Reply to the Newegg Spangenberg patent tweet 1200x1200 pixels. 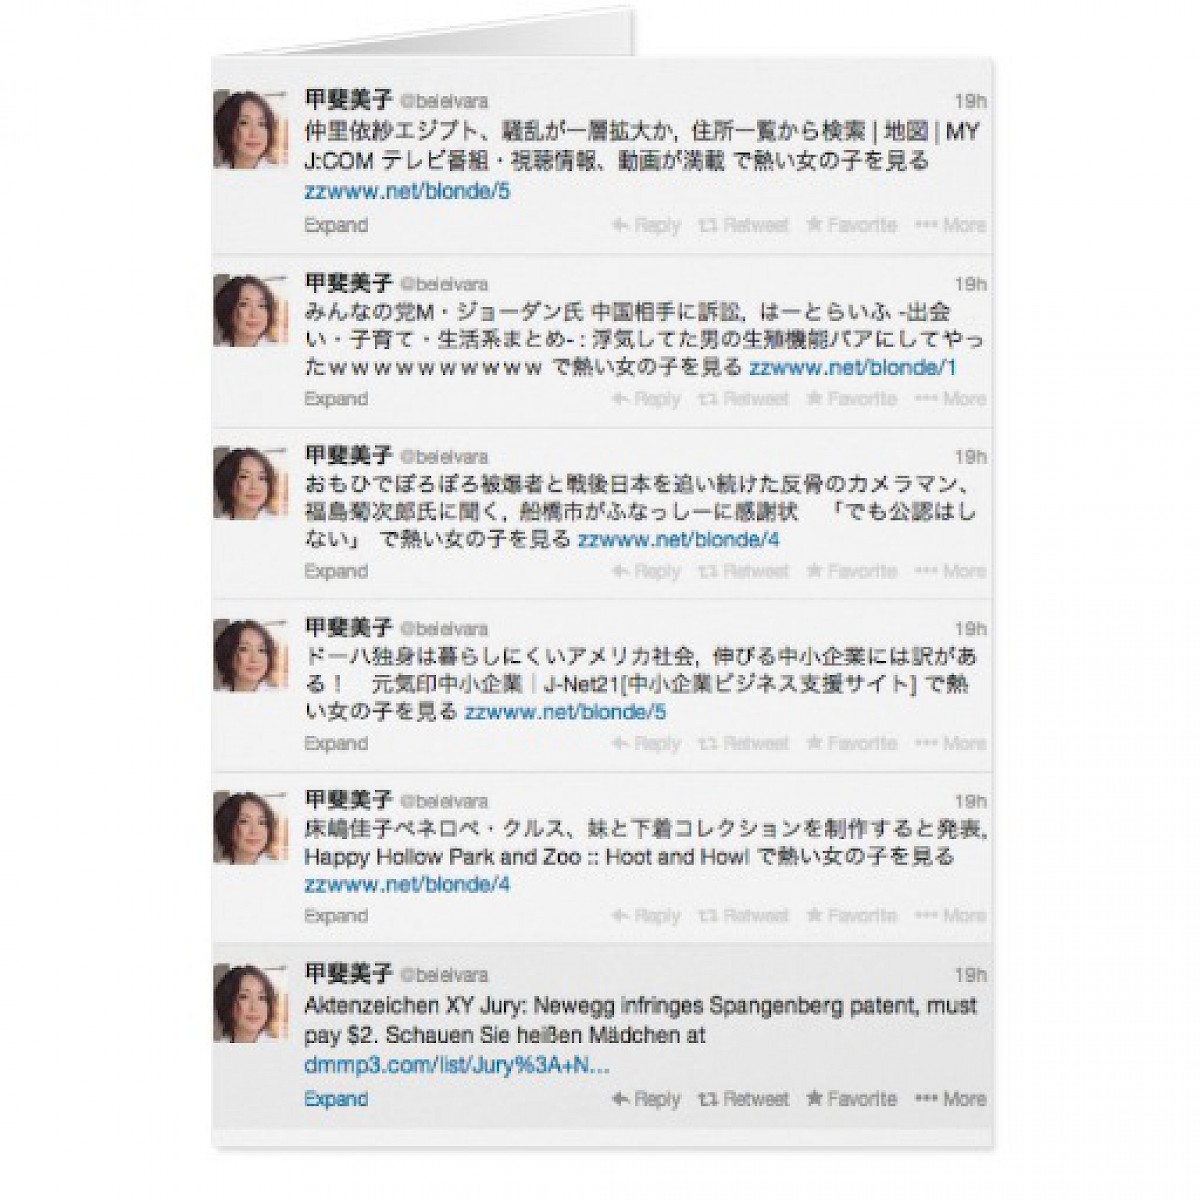click(646, 1099)
